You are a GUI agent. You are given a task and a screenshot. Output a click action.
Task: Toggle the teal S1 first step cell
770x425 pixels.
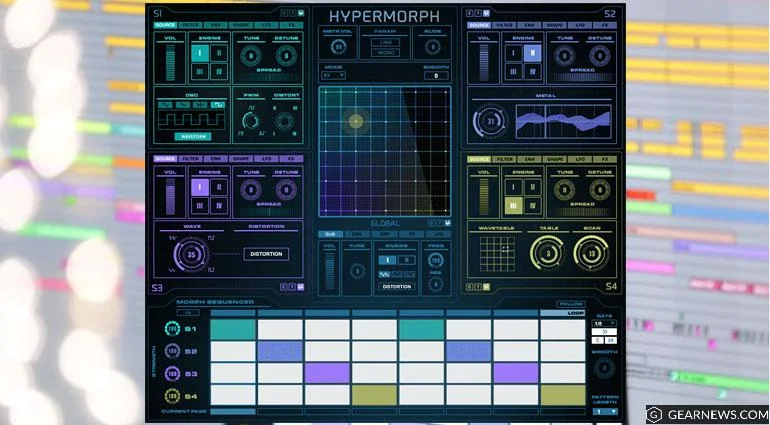[233, 330]
